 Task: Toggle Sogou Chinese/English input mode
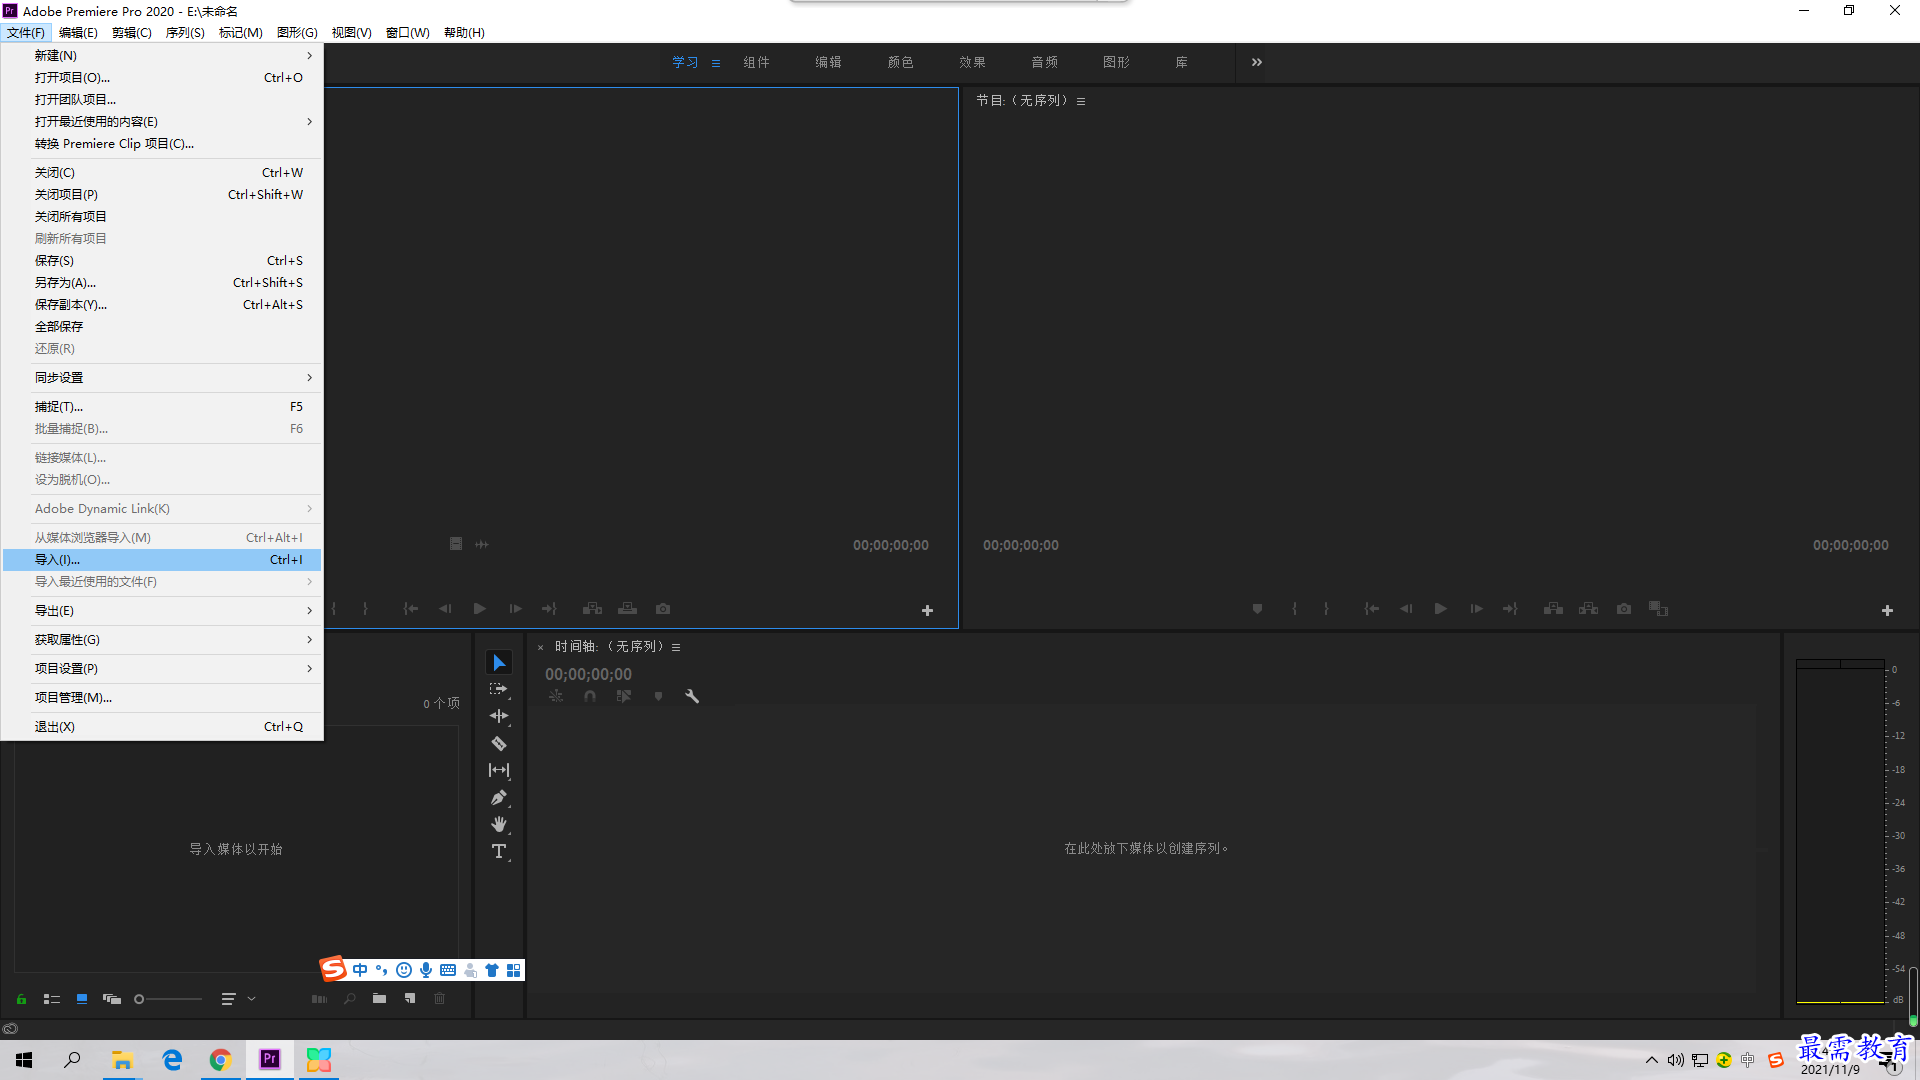[x=360, y=970]
